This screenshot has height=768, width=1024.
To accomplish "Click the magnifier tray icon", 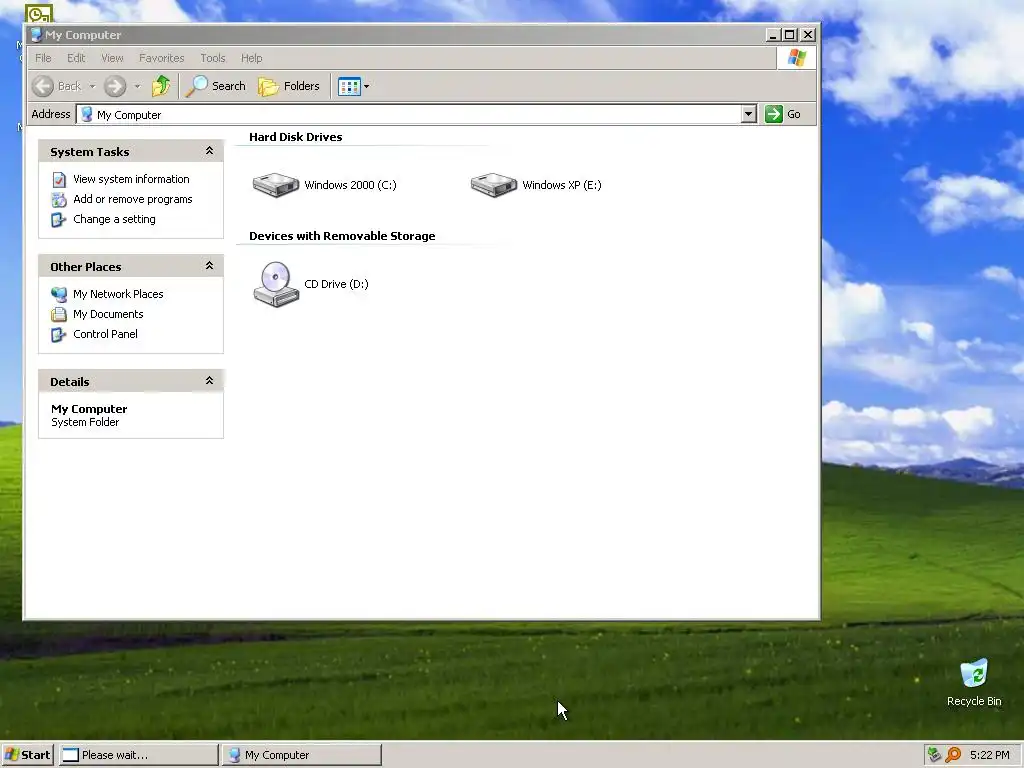I will click(x=953, y=755).
